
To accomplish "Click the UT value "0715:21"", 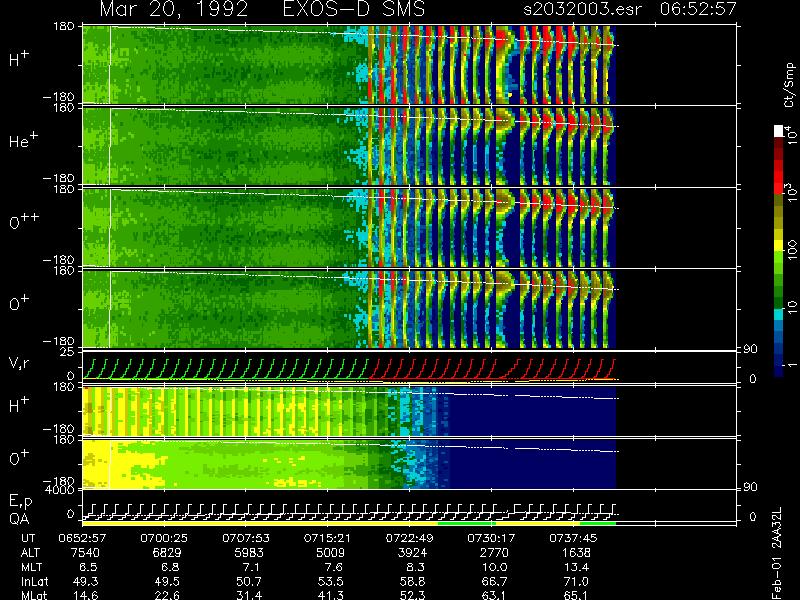I will click(327, 538).
